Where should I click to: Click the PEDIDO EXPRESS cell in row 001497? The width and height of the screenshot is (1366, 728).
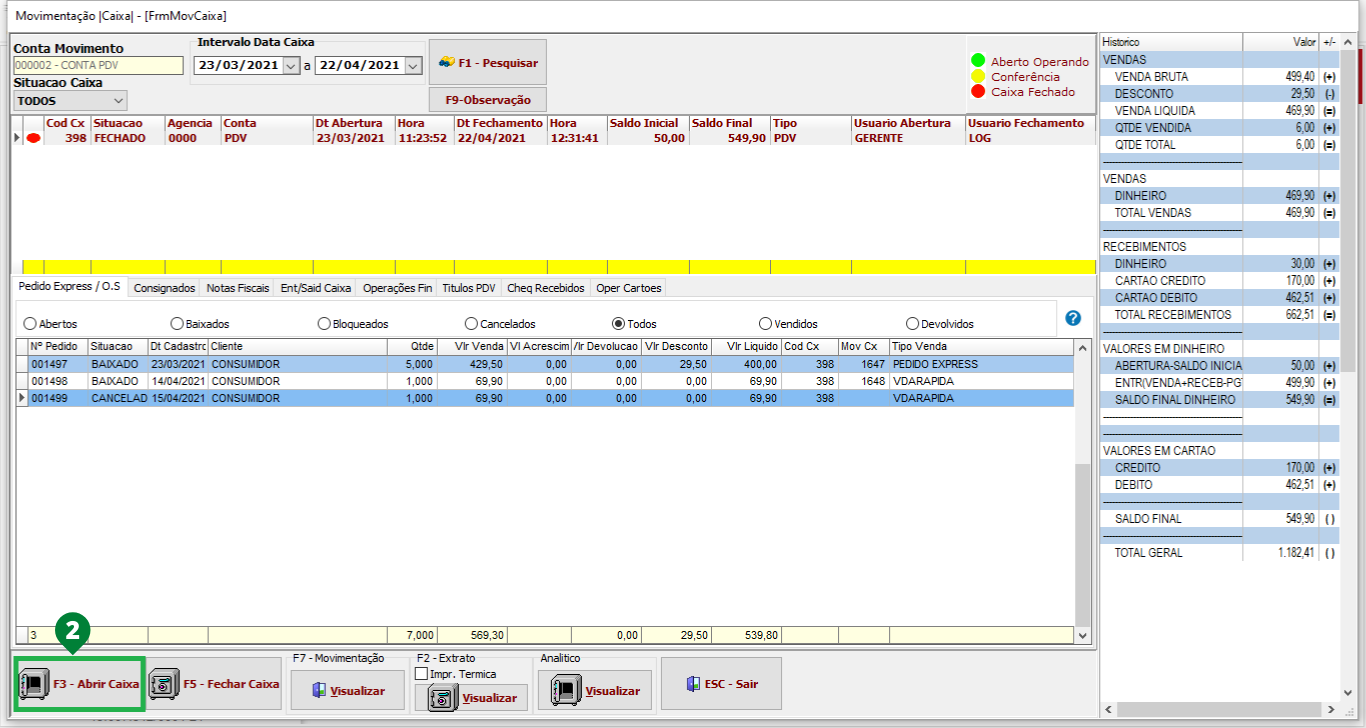(x=981, y=364)
